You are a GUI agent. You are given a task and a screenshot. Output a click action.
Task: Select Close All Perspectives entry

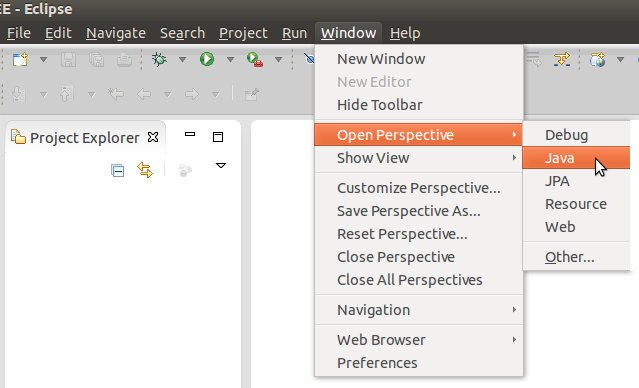tap(419, 280)
